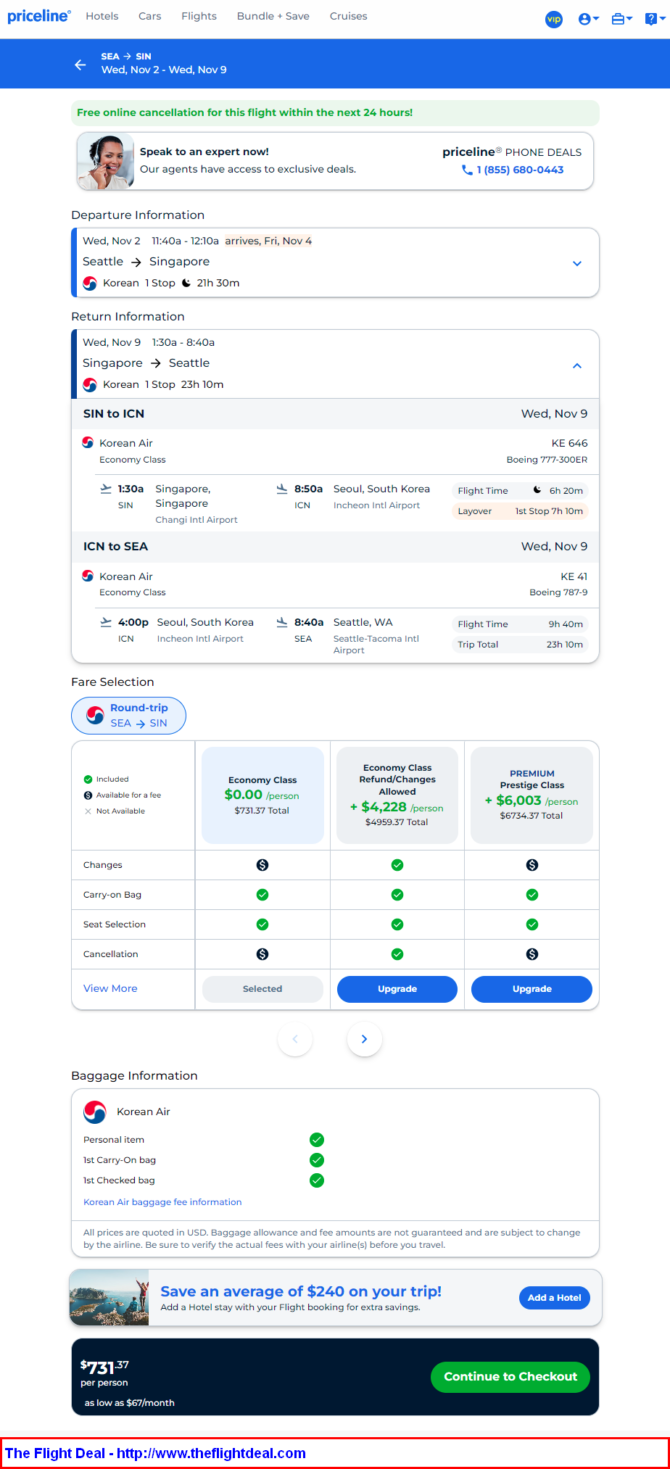
Task: Click the Priceline logo
Action: [x=39, y=17]
